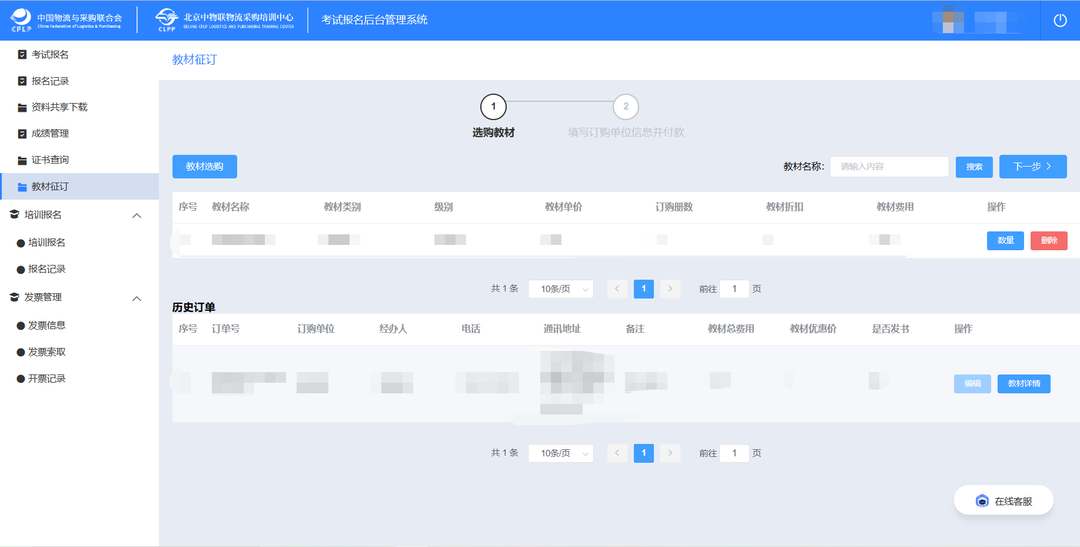Click the 数量 button in textbook row
Image resolution: width=1080 pixels, height=547 pixels.
click(1005, 240)
